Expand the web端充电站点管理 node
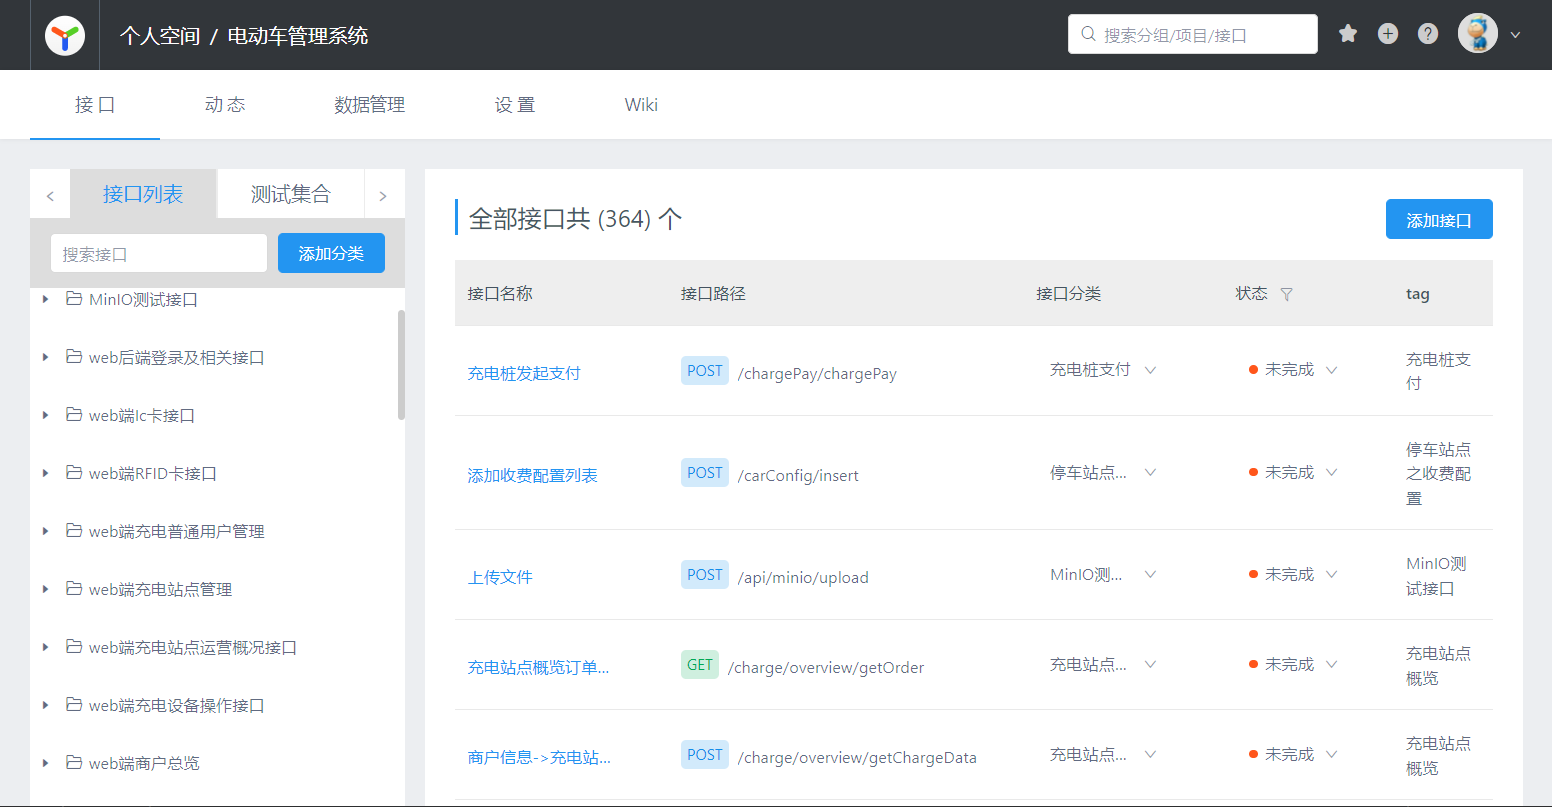Viewport: 1552px width, 807px height. click(45, 589)
